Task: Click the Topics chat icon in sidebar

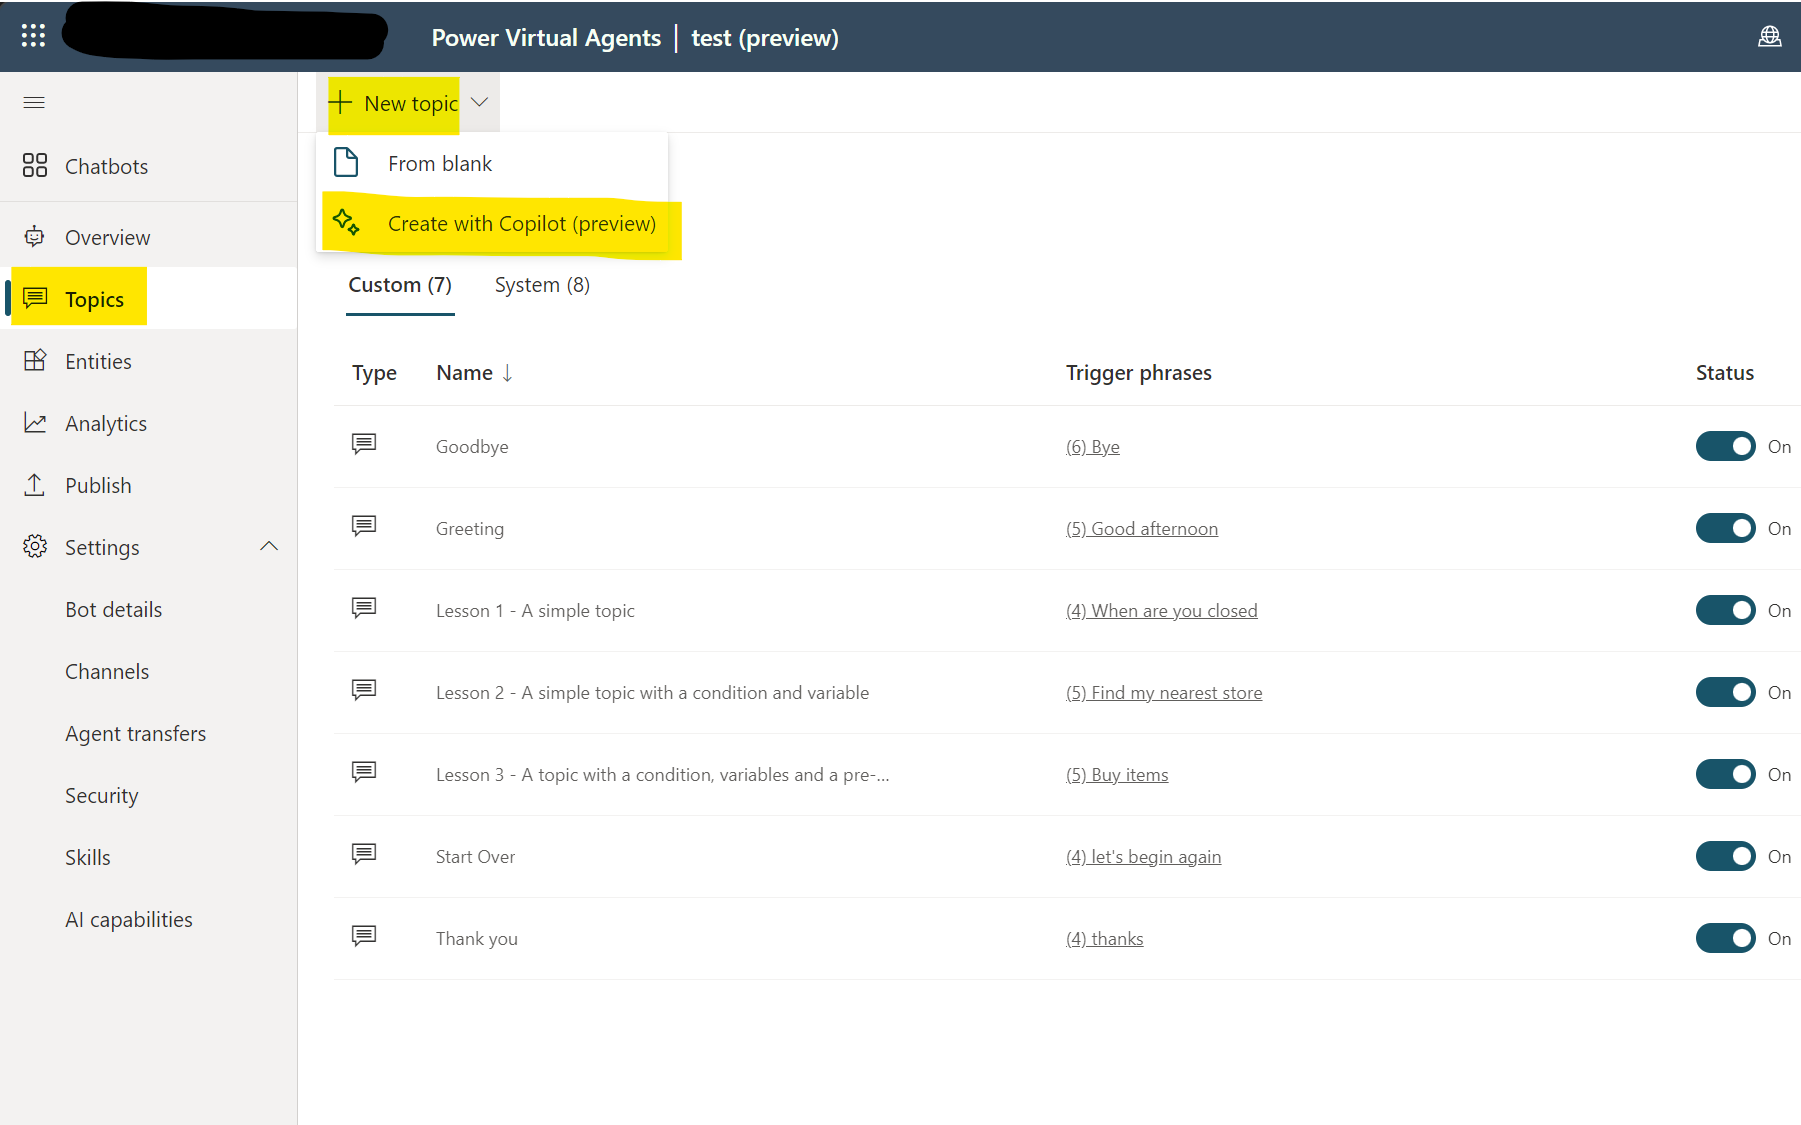Action: [x=35, y=298]
